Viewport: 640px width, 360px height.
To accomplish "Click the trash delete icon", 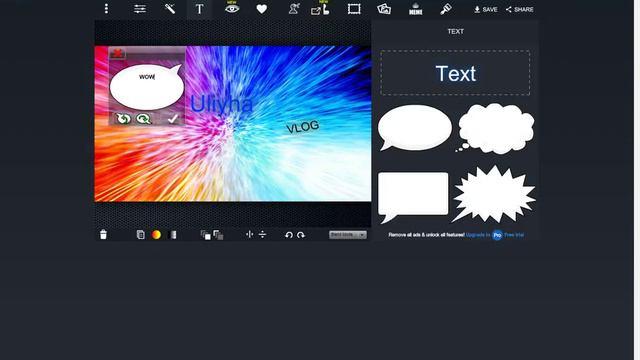I will pos(103,234).
